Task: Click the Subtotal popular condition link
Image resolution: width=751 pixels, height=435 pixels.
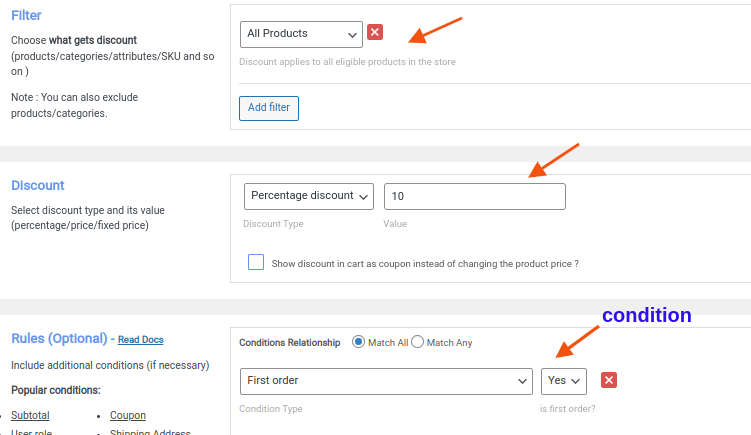Action: pos(30,415)
